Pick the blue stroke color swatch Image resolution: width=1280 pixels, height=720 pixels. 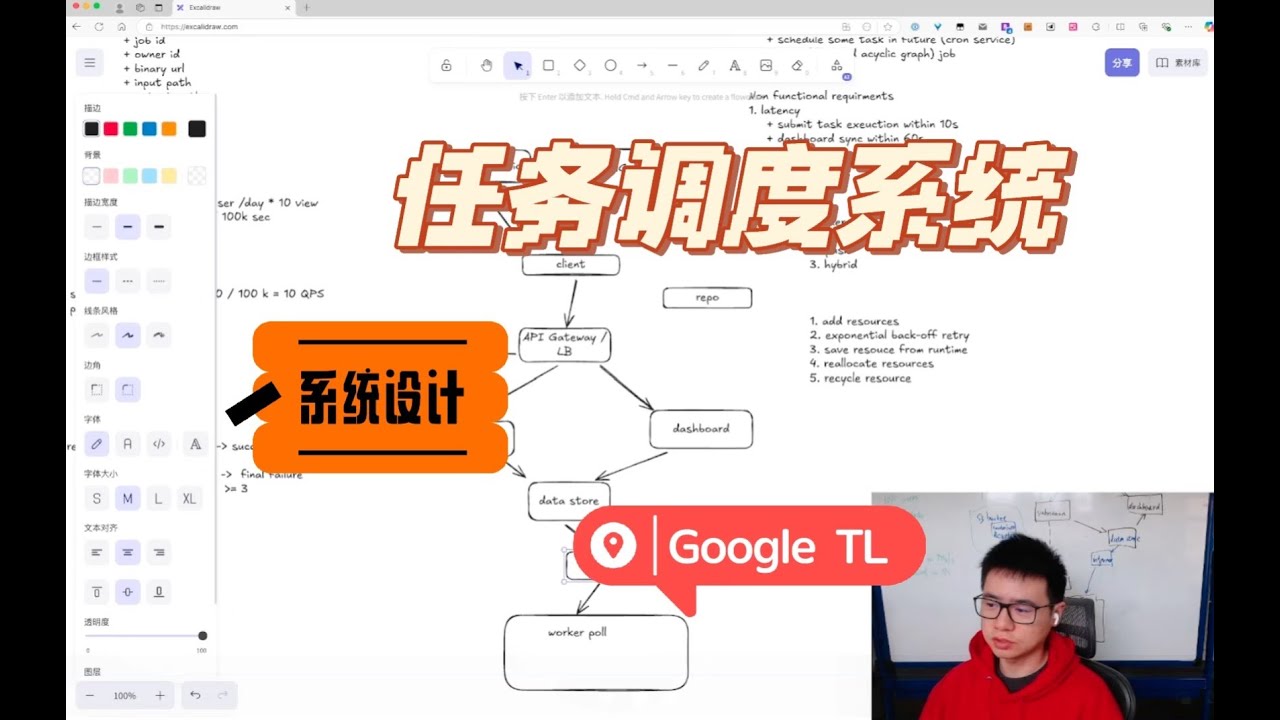(149, 129)
